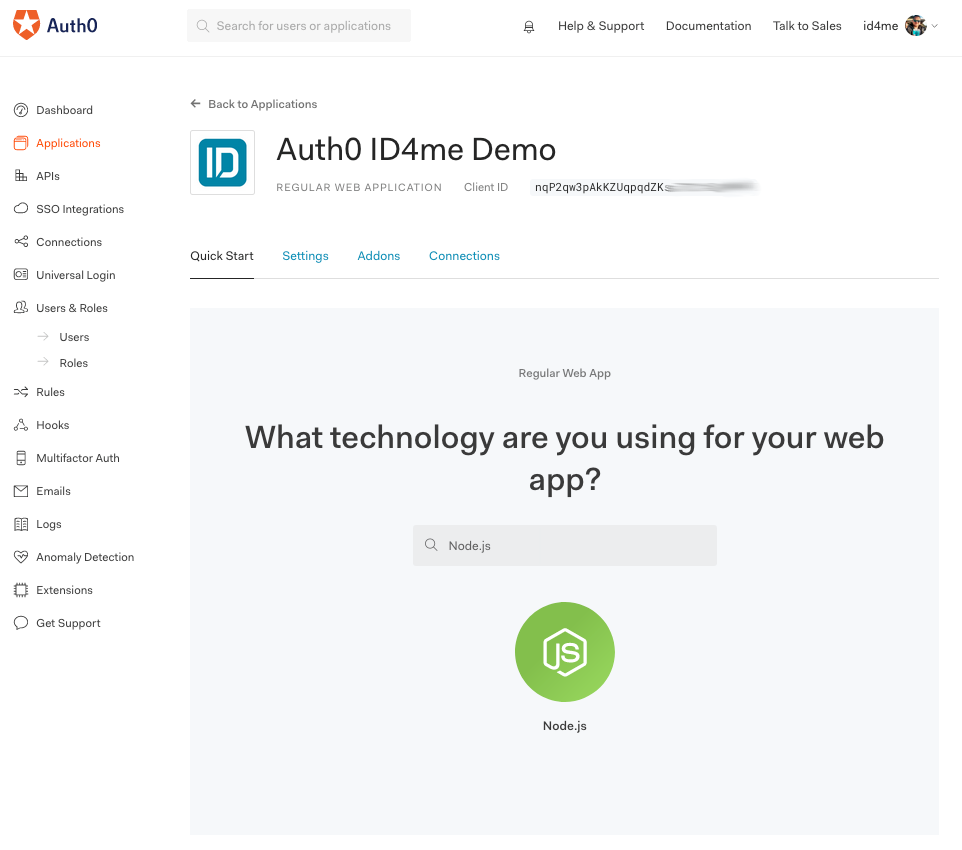Open the application Connections tab

[464, 256]
